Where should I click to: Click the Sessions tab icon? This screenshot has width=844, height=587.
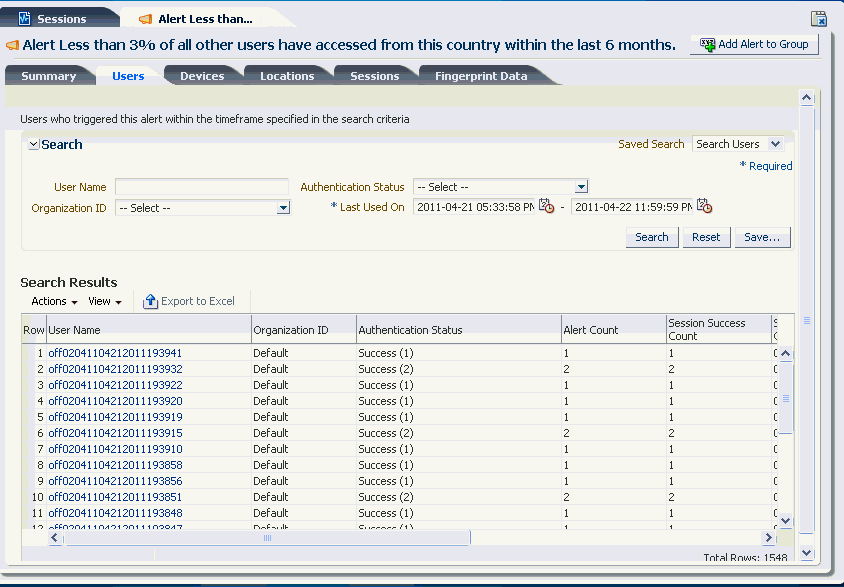(x=24, y=16)
